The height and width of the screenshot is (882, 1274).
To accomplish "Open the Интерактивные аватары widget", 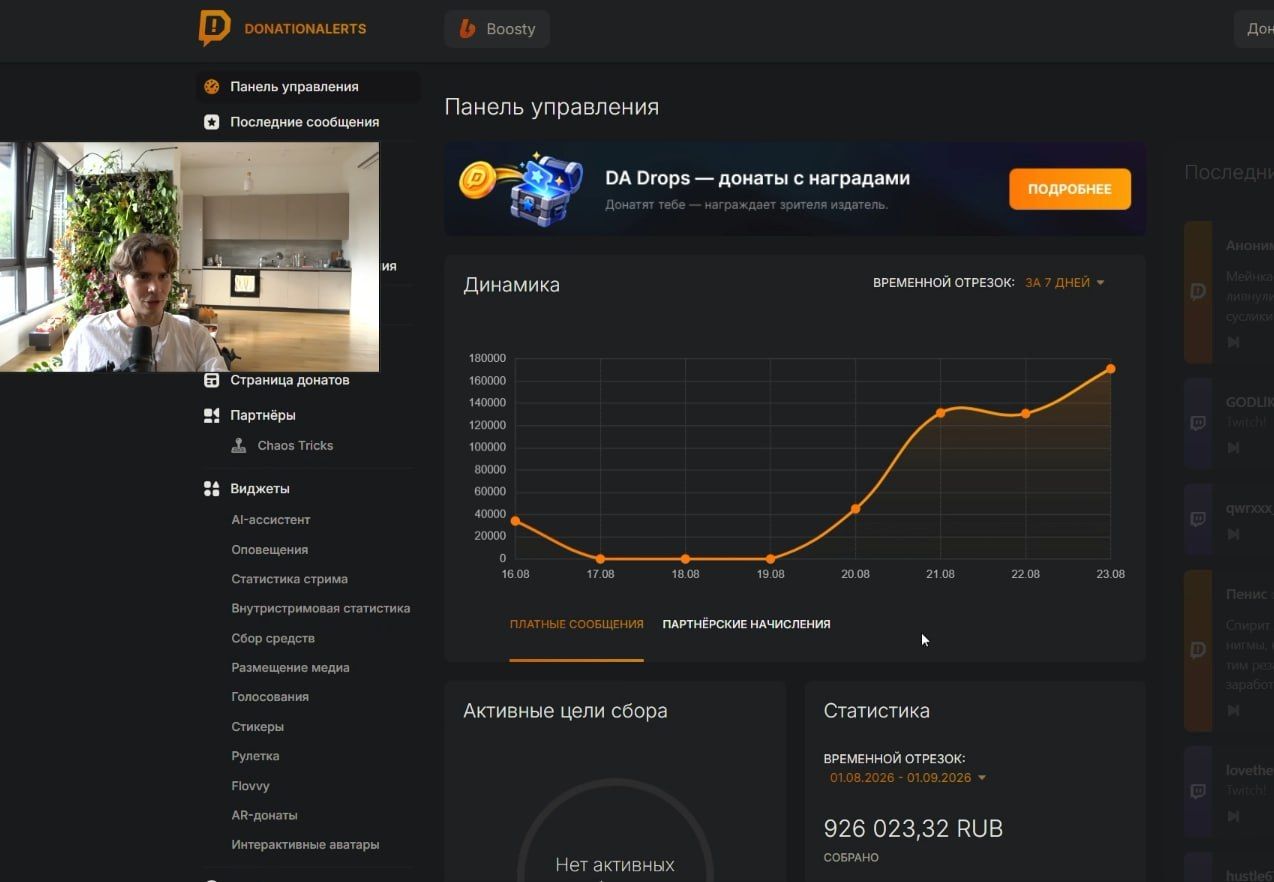I will 305,845.
